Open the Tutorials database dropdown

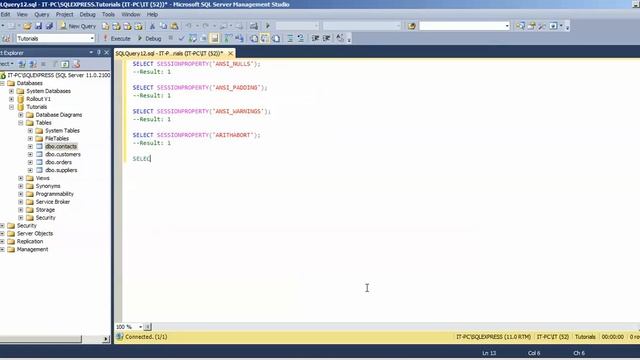tap(92, 38)
